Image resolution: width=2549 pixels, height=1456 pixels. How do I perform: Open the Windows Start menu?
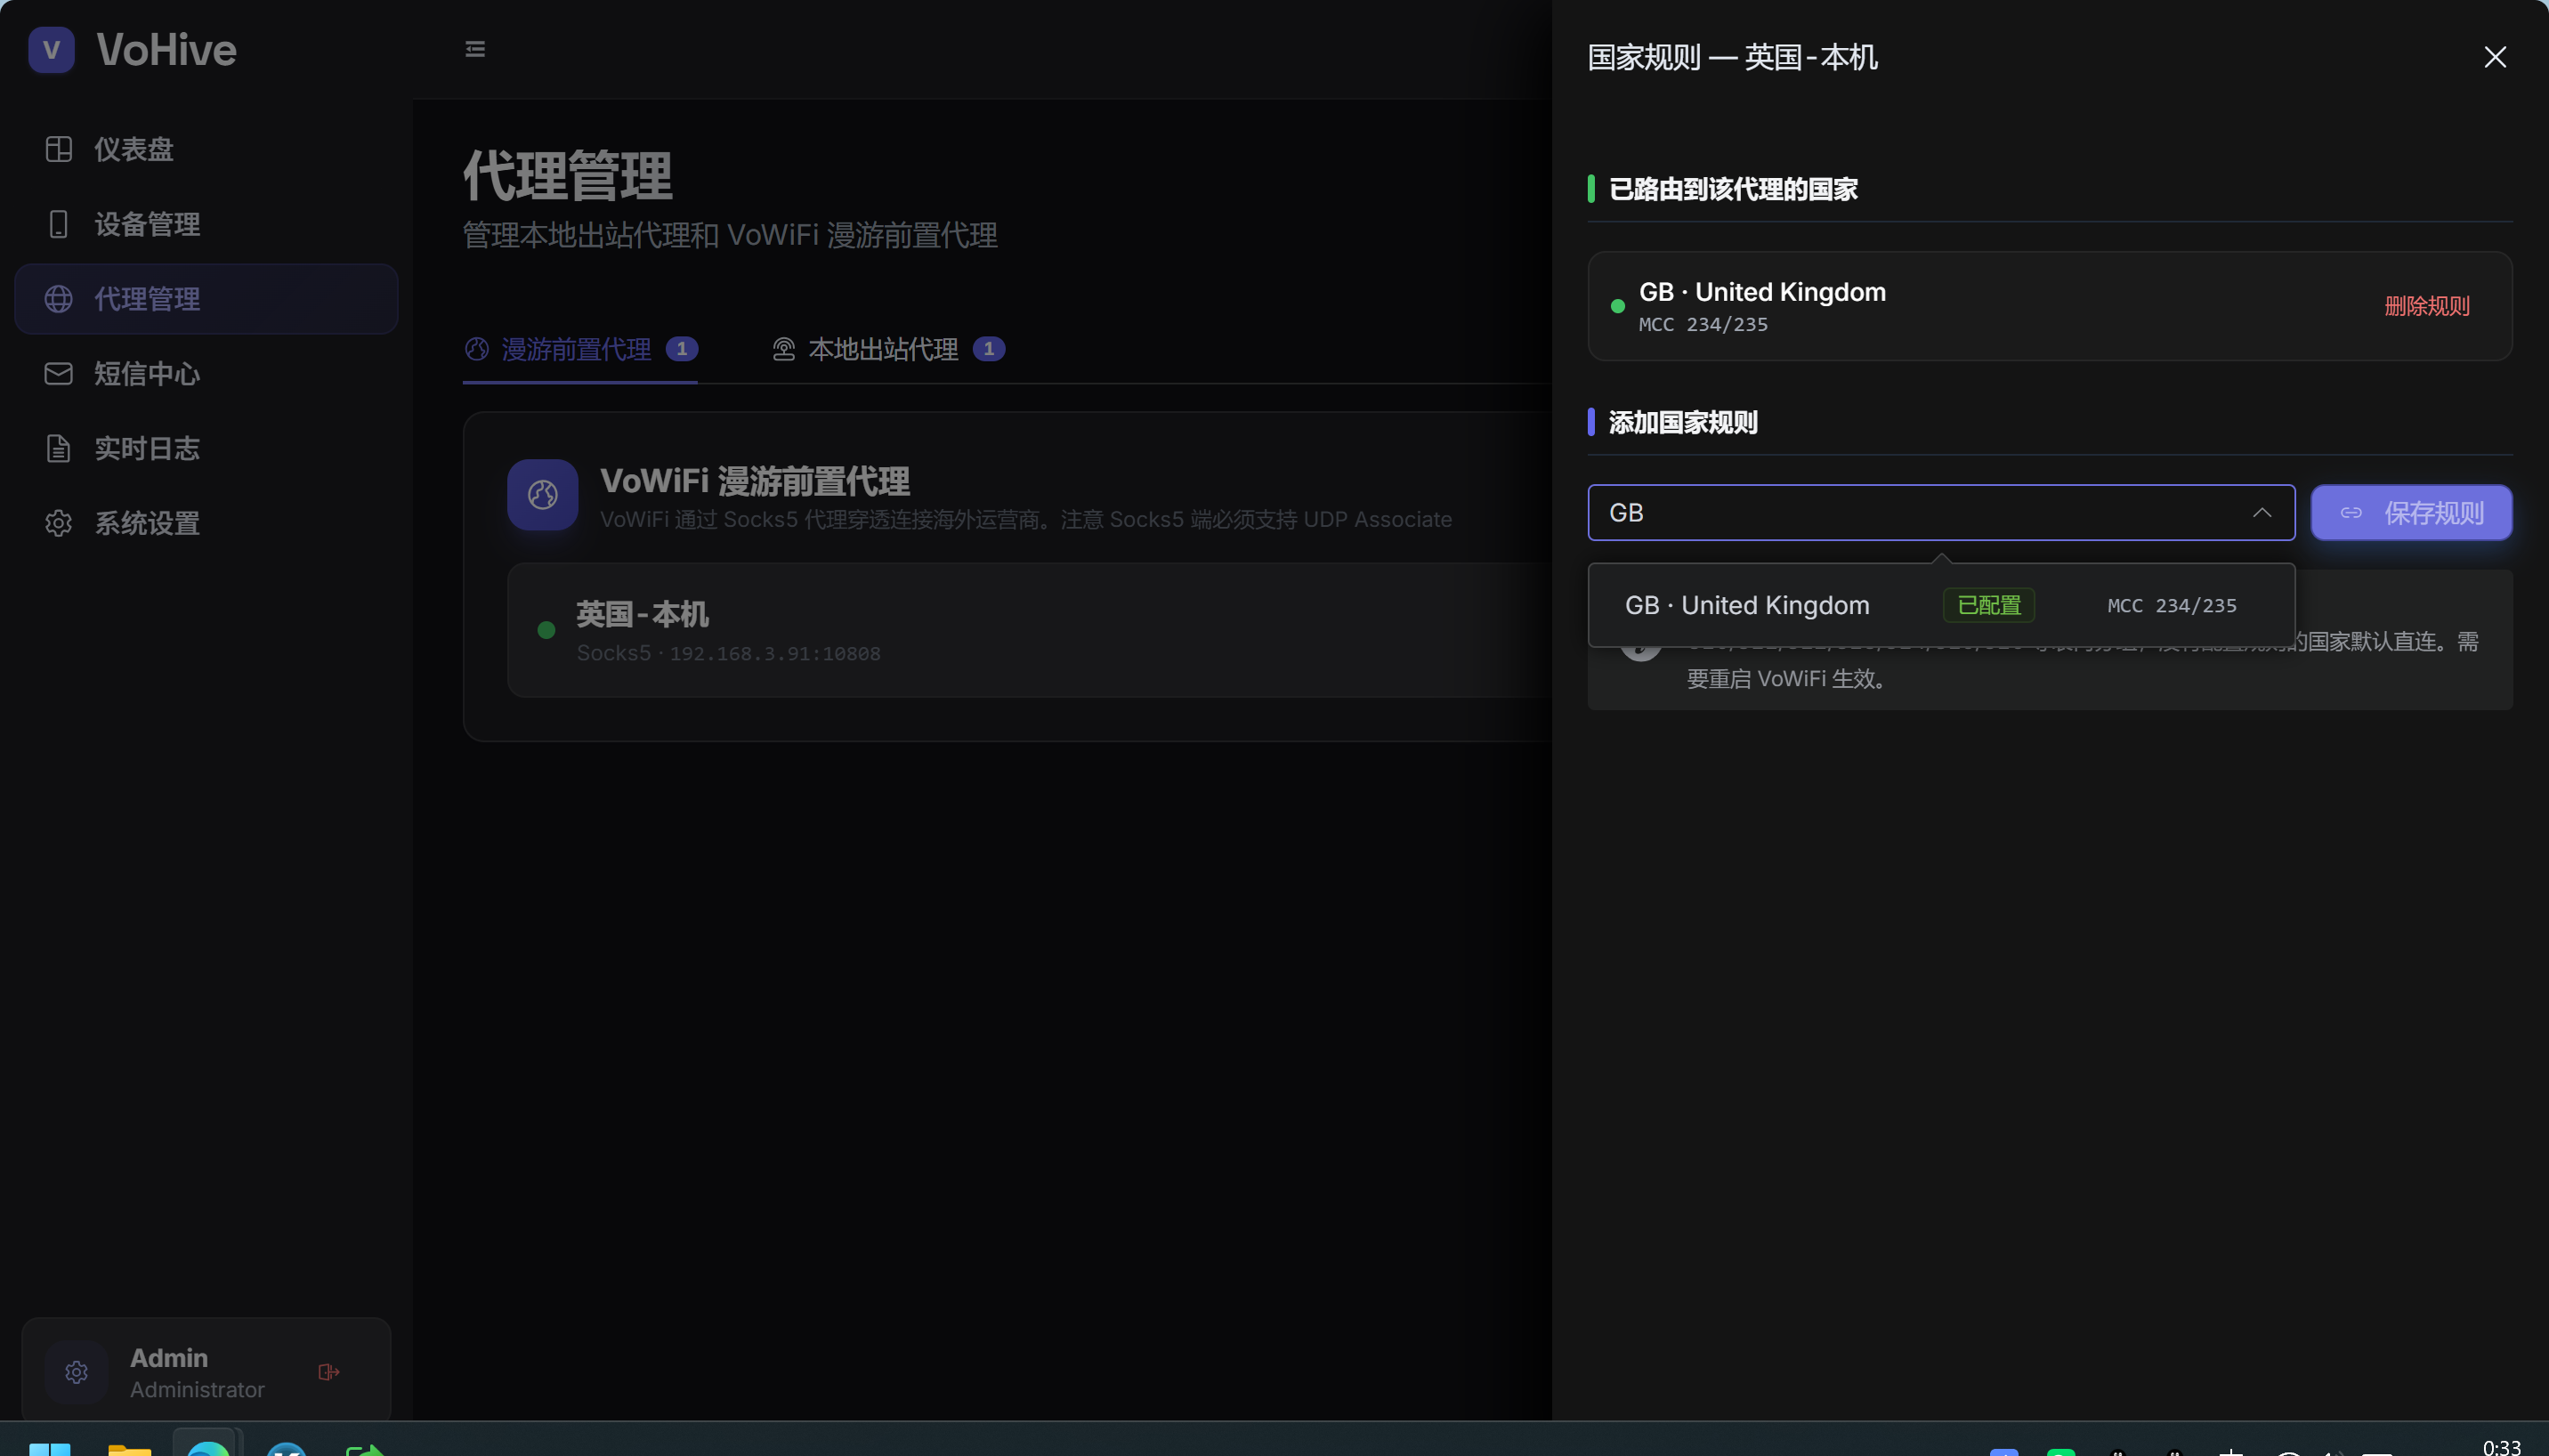point(50,1448)
